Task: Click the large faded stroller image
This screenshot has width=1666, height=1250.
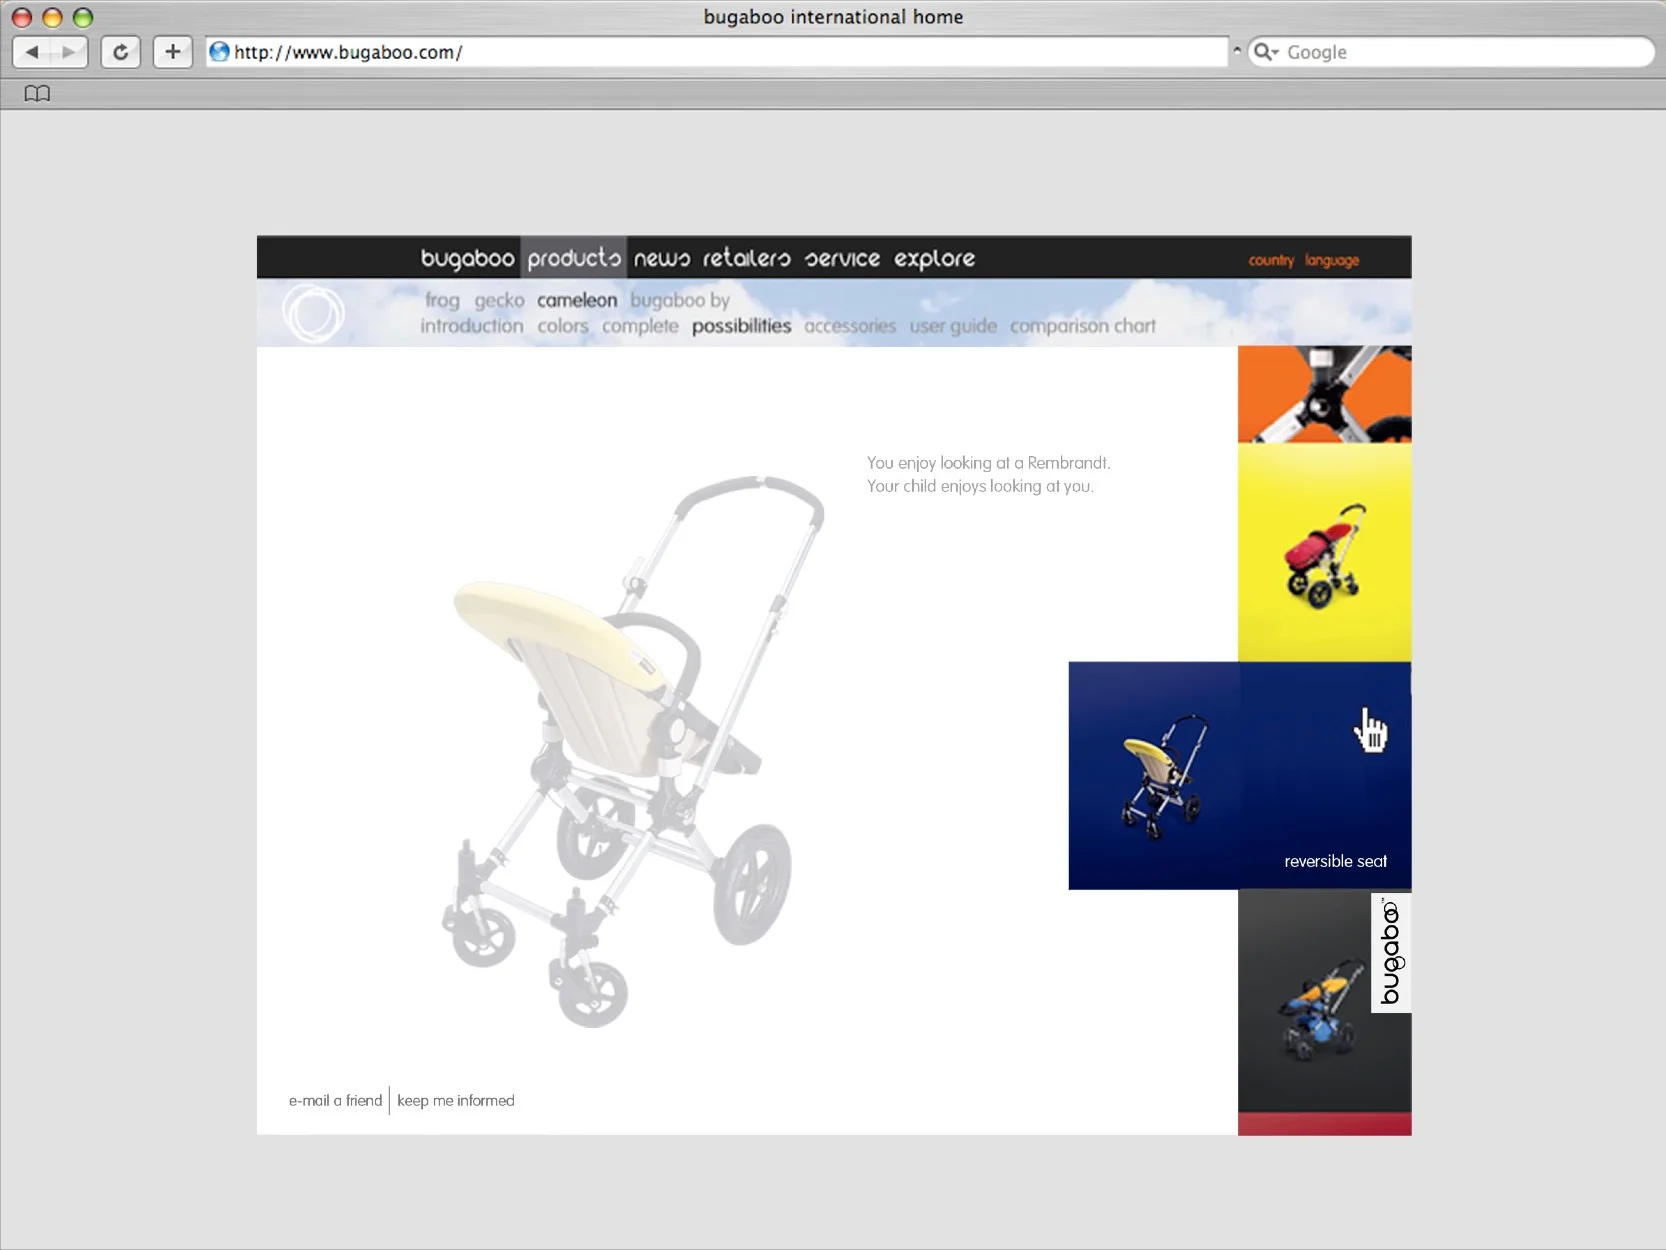Action: tap(632, 750)
